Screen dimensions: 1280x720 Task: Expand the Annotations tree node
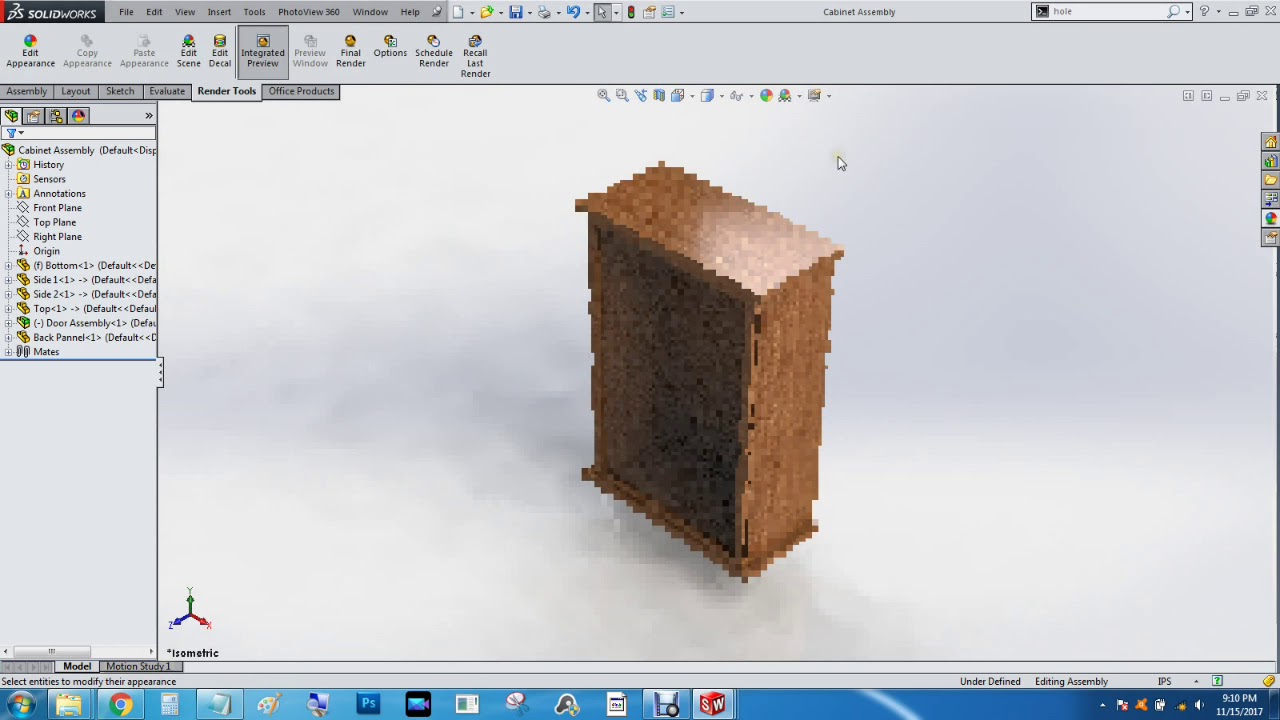click(x=9, y=194)
